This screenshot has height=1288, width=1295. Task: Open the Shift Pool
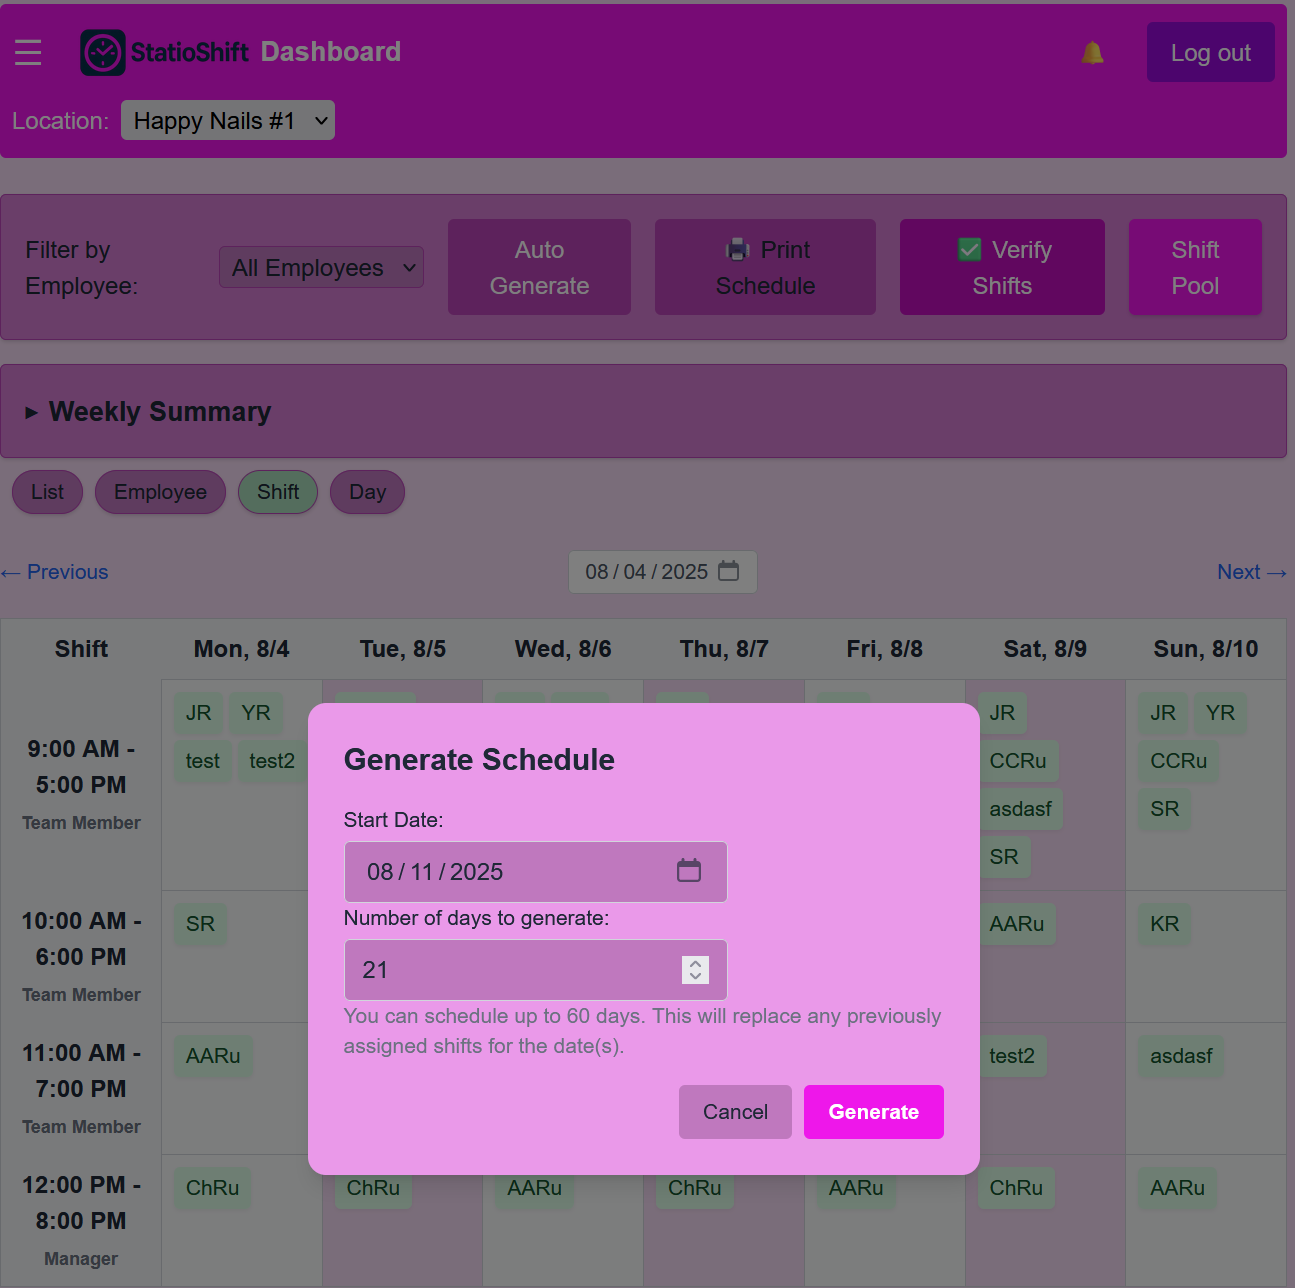tap(1195, 267)
